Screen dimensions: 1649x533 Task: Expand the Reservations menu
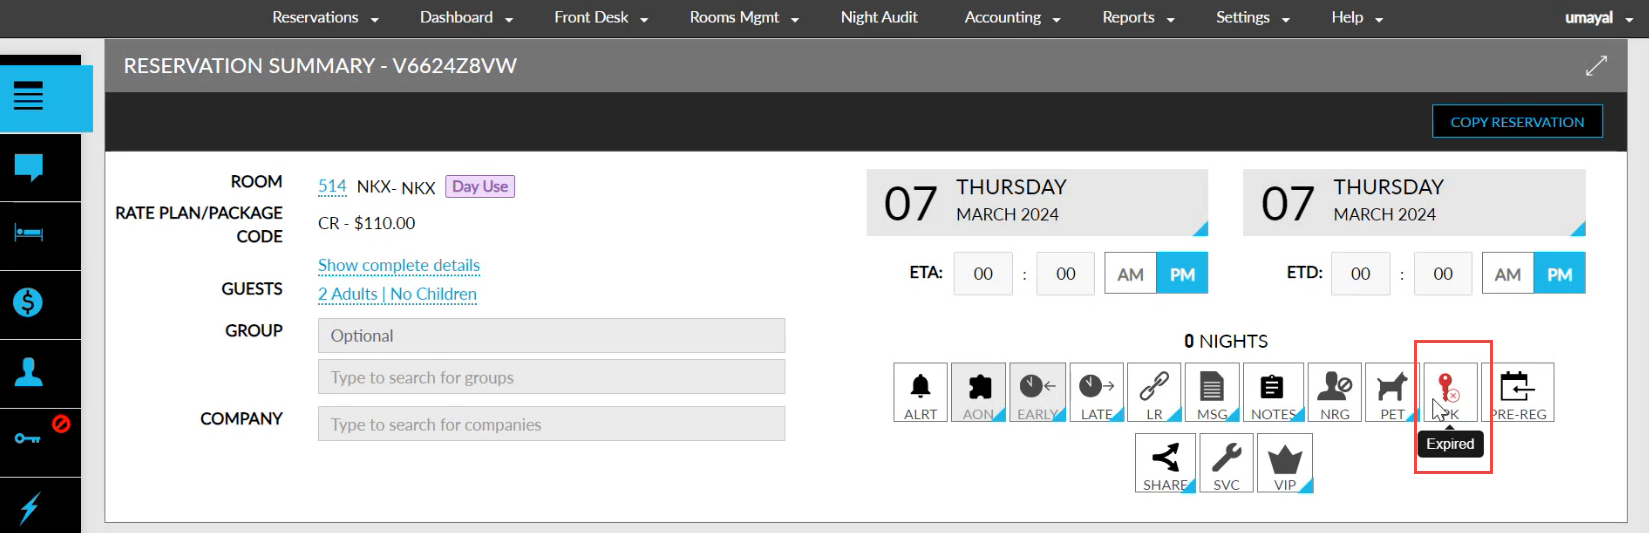coord(325,17)
